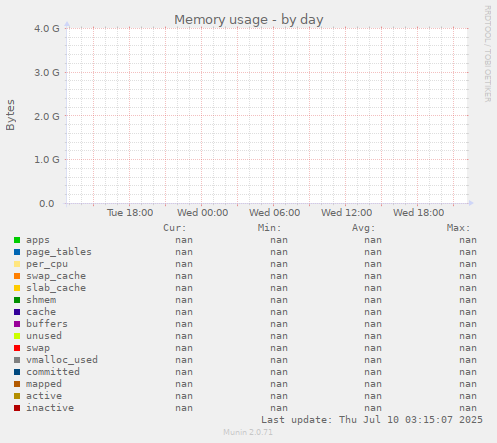Viewport: 497px width, 443px height.
Task: Click the 'swap_cache' legend label
Action: click(x=56, y=276)
